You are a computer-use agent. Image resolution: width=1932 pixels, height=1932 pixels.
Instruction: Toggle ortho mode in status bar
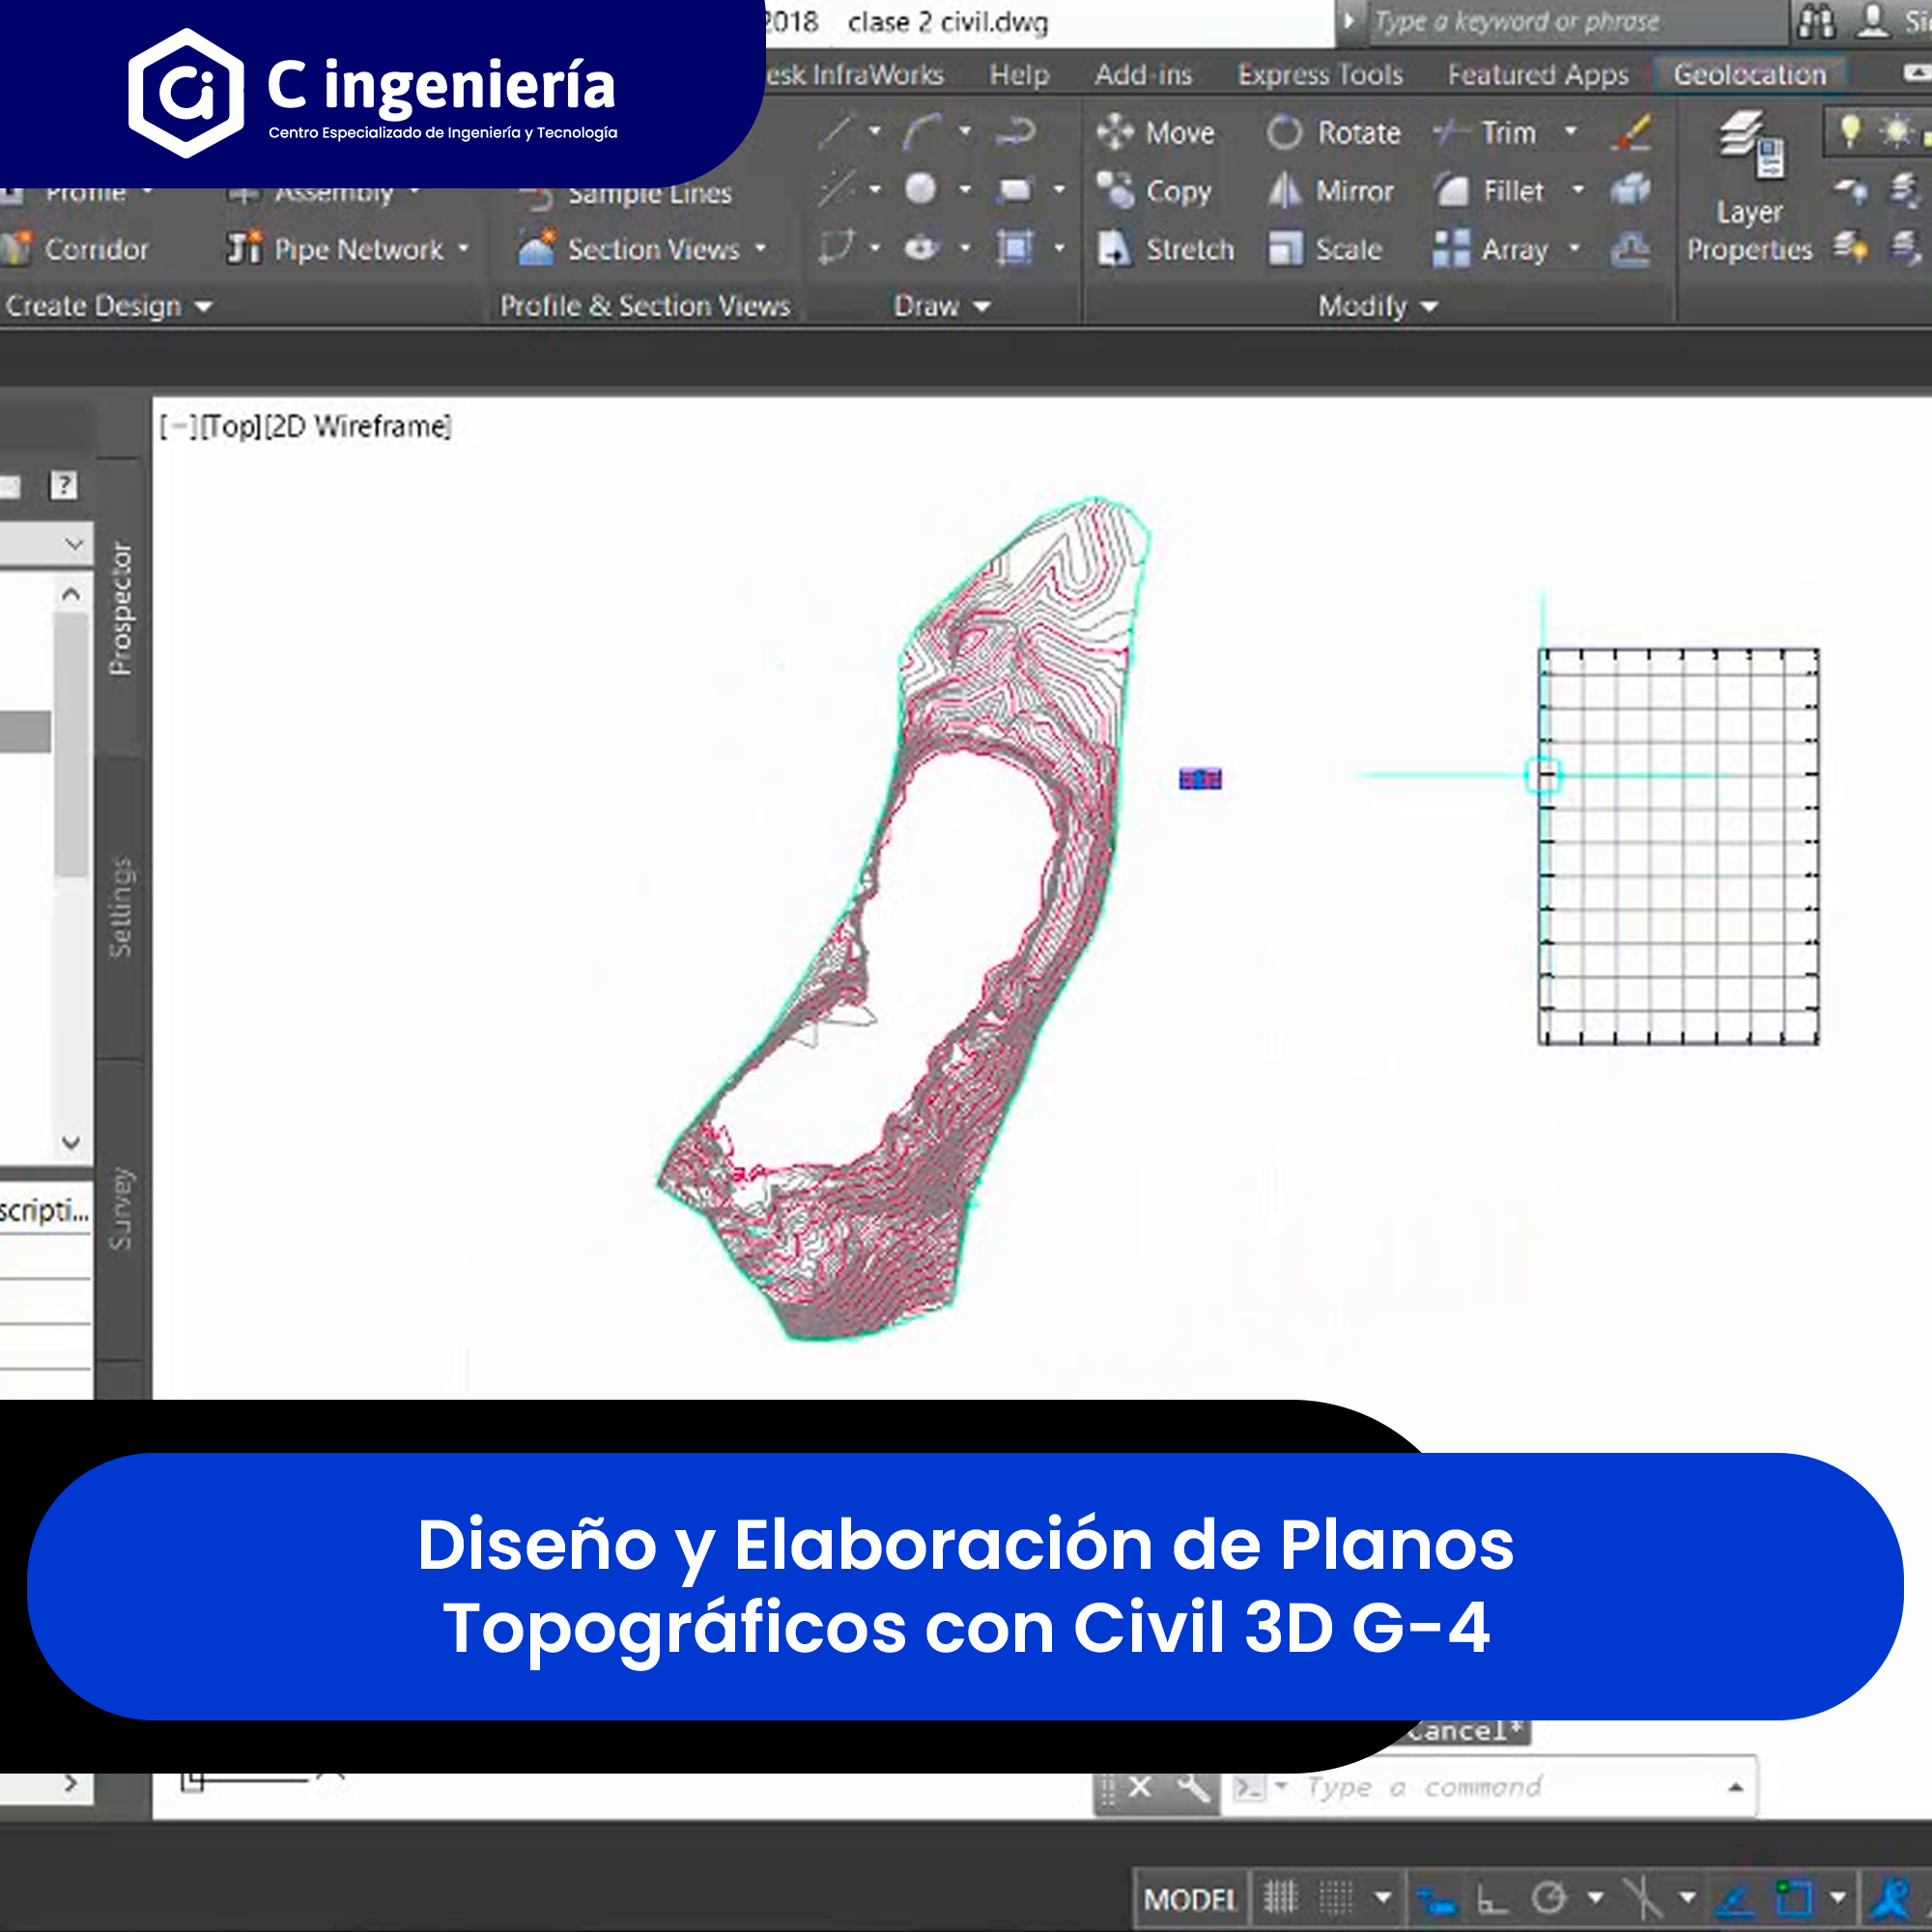point(1492,1897)
